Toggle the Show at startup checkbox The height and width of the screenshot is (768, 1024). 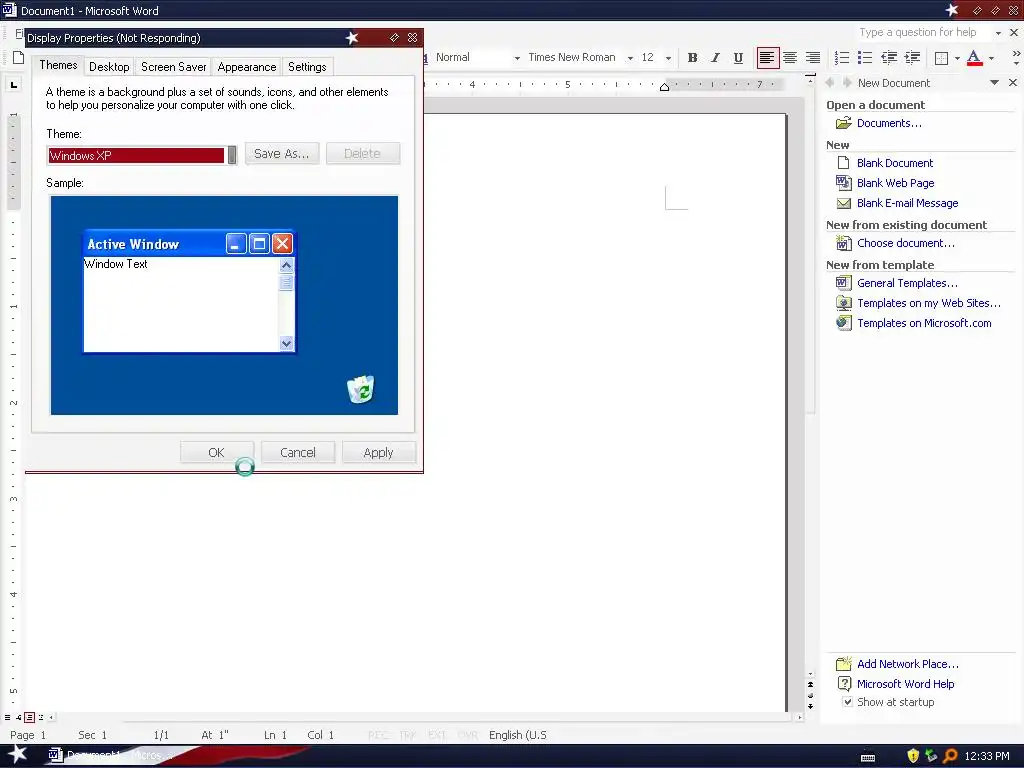(847, 702)
